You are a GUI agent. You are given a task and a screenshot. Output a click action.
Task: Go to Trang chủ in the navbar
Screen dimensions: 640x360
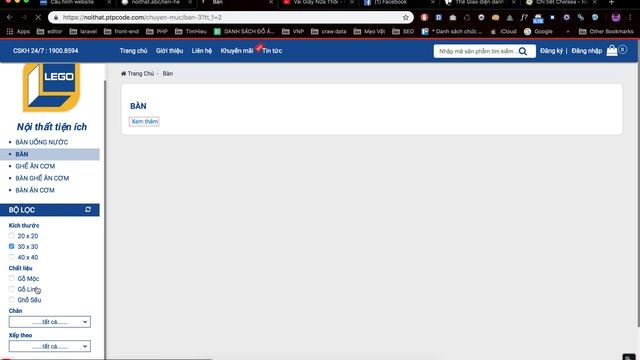pos(133,51)
